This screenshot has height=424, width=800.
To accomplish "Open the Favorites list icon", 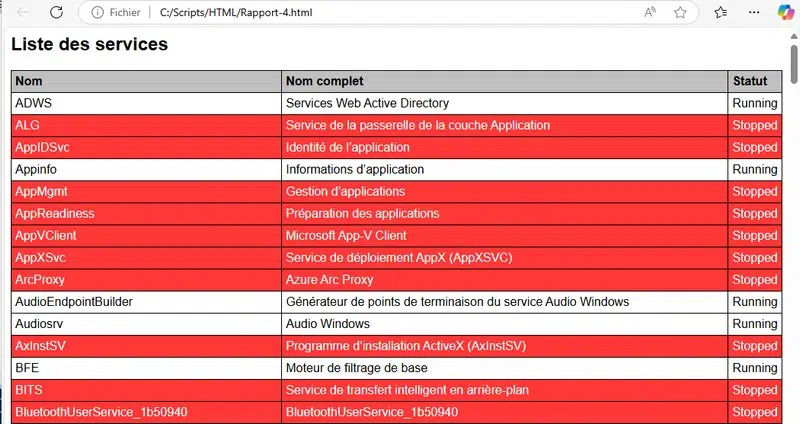I will (x=721, y=13).
